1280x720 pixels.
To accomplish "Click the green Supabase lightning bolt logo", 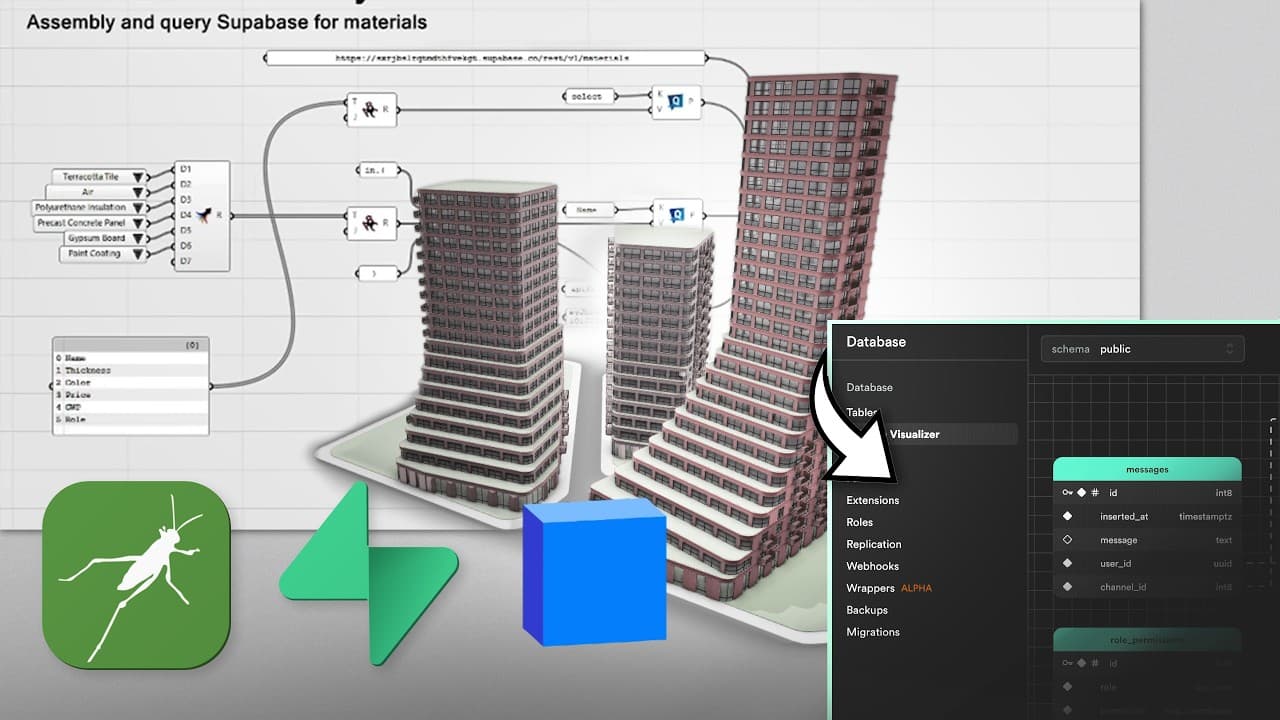I will click(x=368, y=573).
